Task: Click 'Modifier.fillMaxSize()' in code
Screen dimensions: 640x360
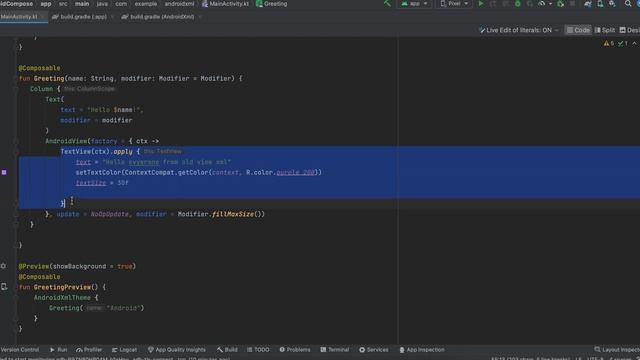Action: [221, 214]
